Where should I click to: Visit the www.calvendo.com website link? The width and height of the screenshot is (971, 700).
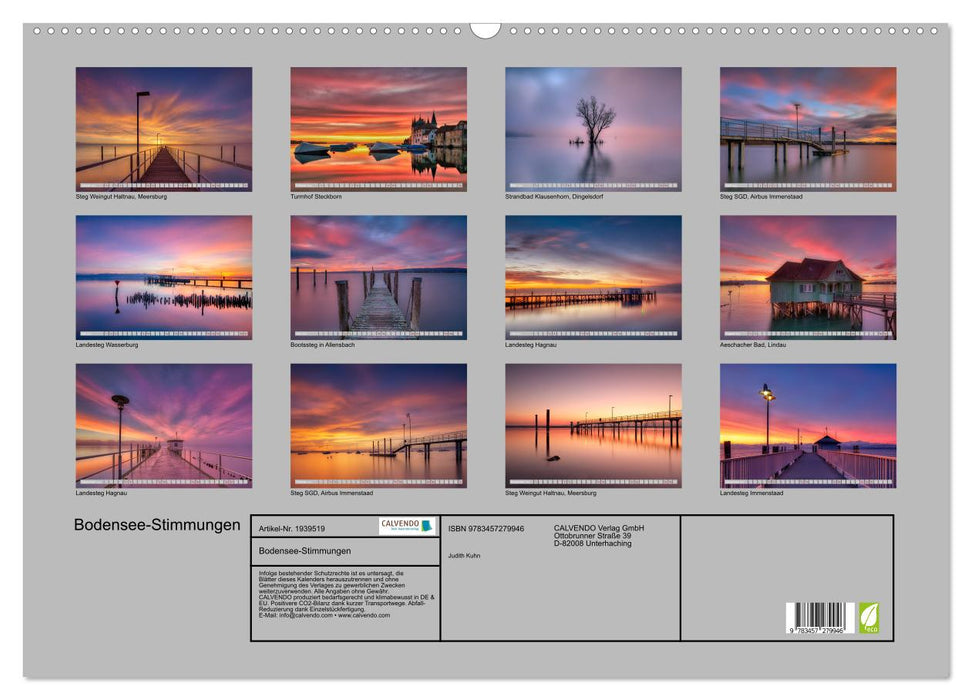365,617
